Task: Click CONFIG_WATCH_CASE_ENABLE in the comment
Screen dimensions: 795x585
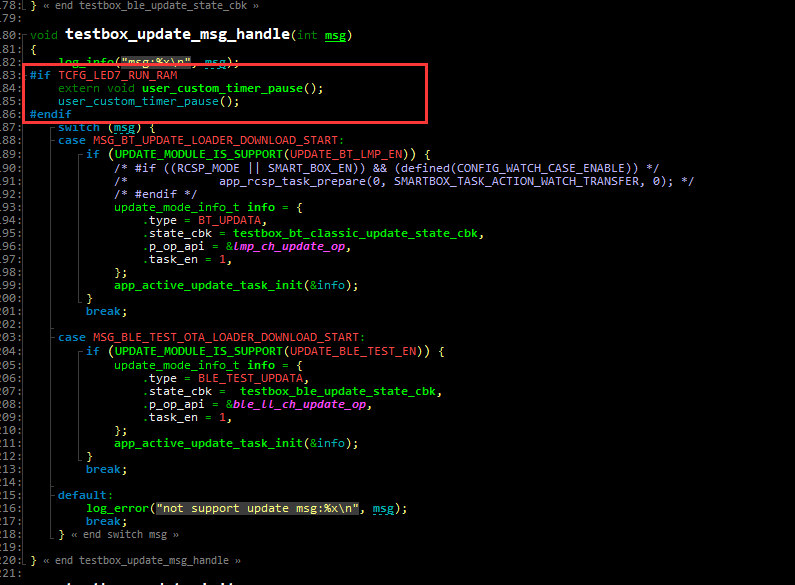Action: click(540, 168)
